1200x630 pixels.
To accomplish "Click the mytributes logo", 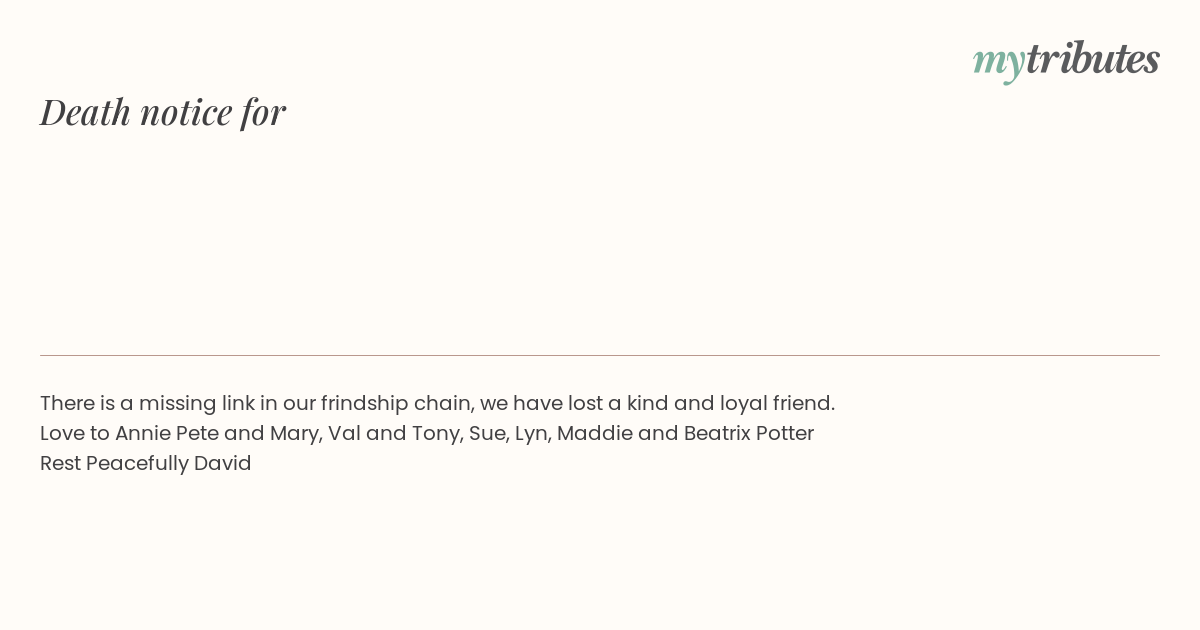I will [x=1066, y=60].
